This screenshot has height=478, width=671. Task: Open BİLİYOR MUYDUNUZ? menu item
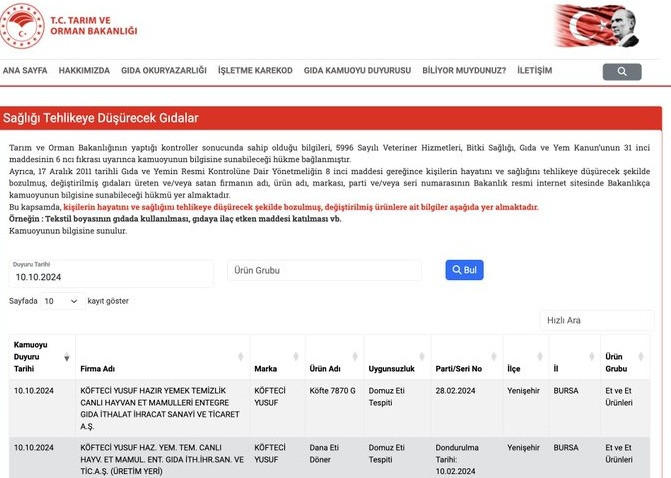[464, 71]
